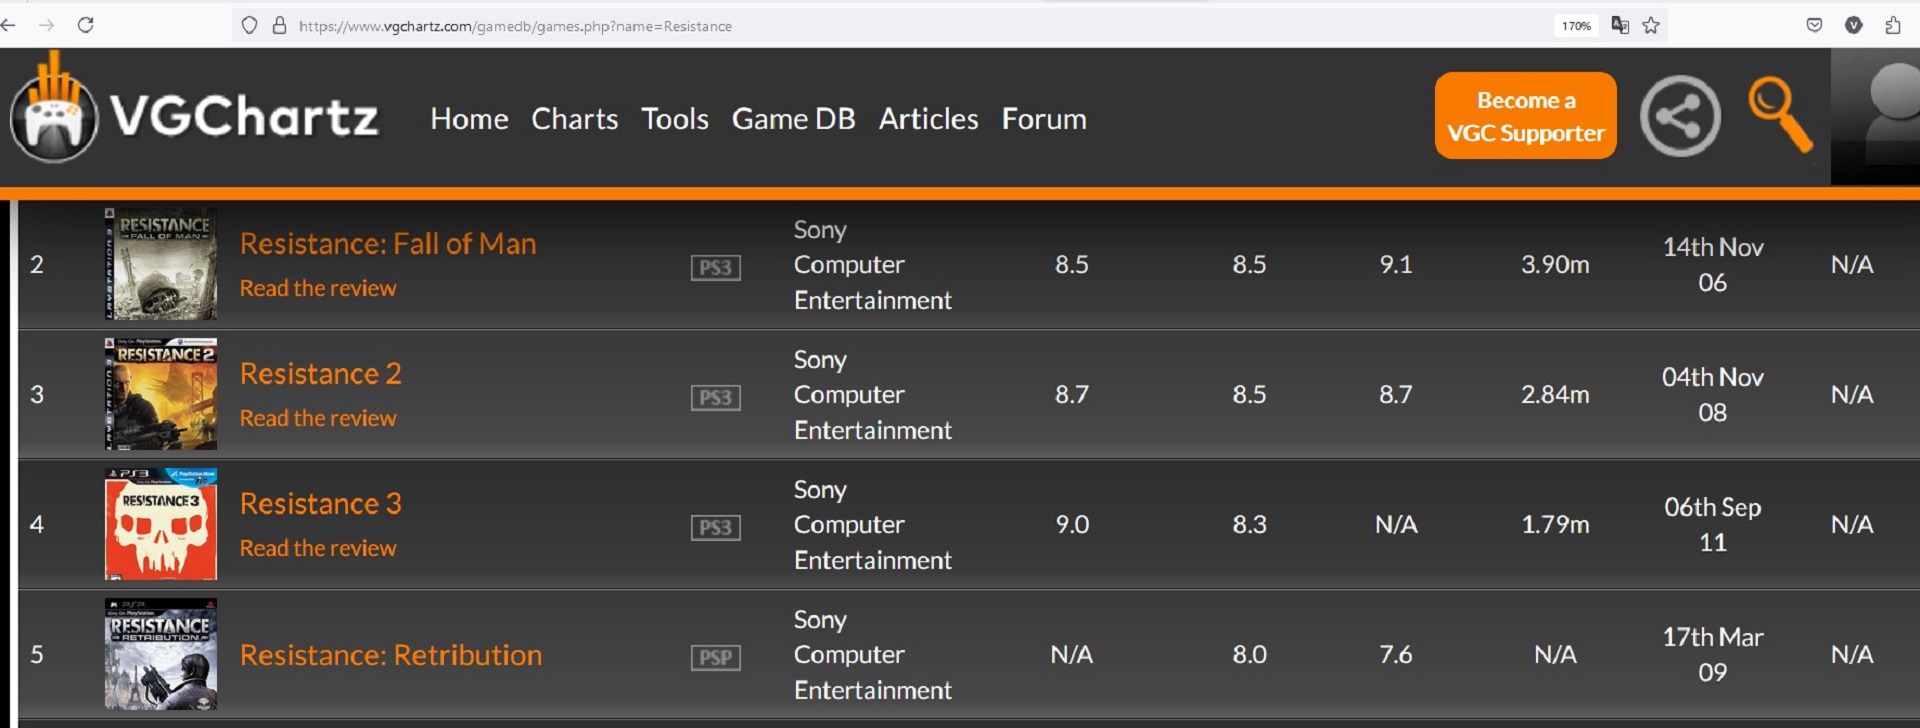The image size is (1920, 728).
Task: Open the Forum menu
Action: [1044, 119]
